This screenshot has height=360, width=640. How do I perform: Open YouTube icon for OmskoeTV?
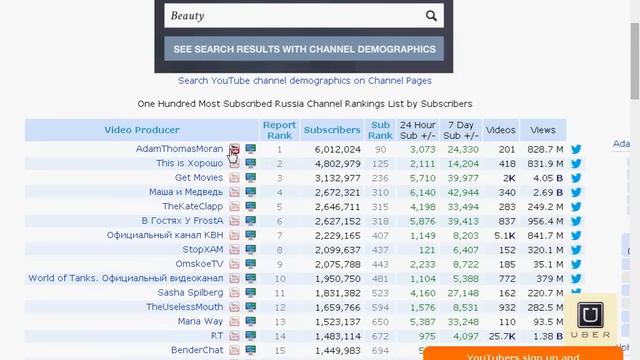pyautogui.click(x=234, y=264)
